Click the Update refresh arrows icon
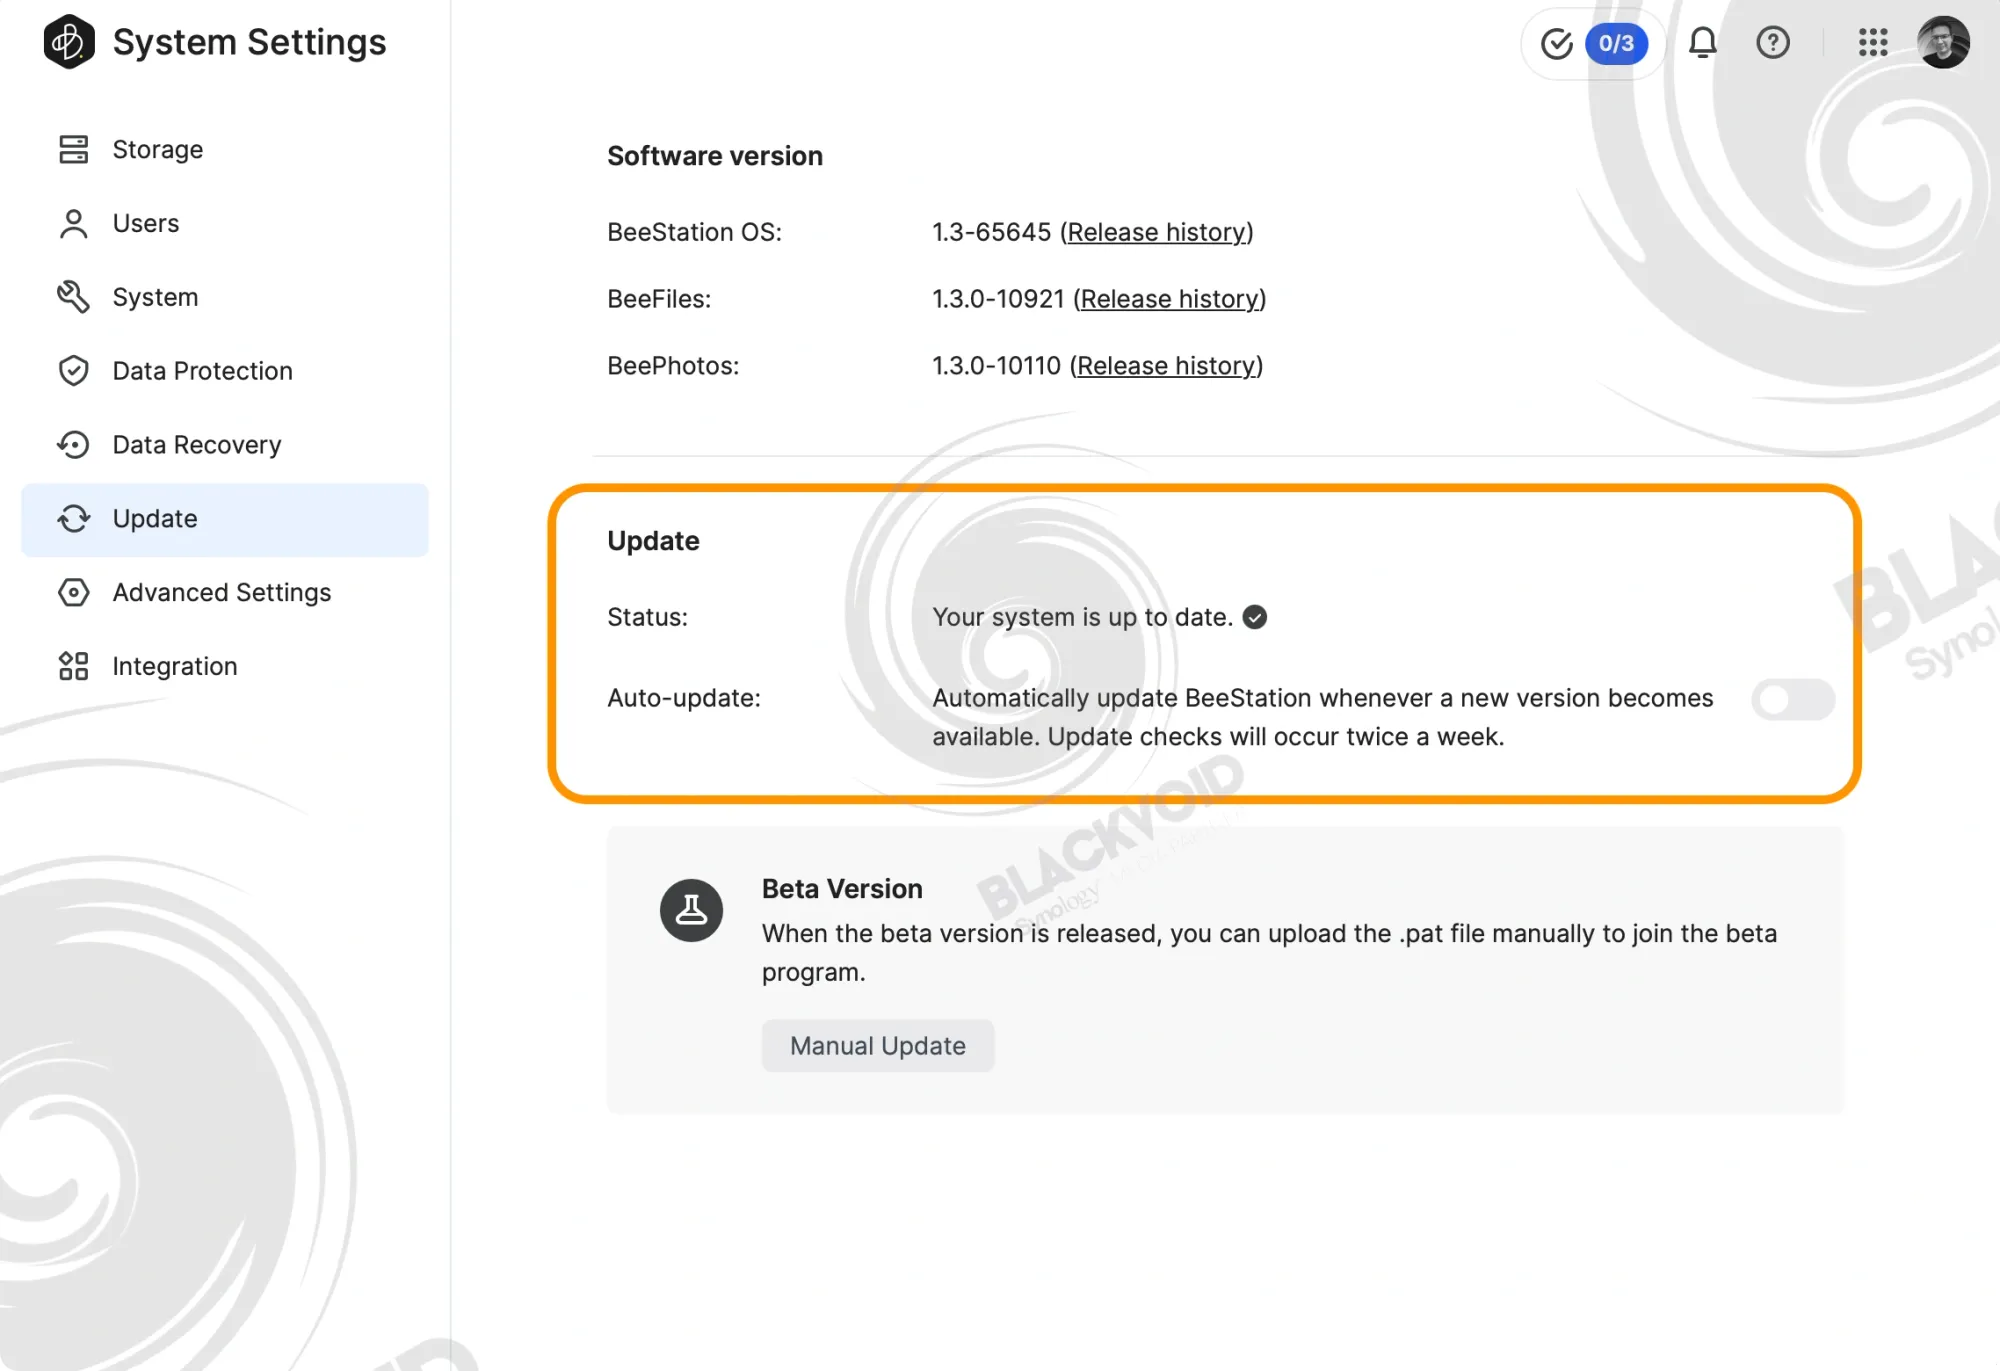The height and width of the screenshot is (1371, 2000). coord(73,519)
